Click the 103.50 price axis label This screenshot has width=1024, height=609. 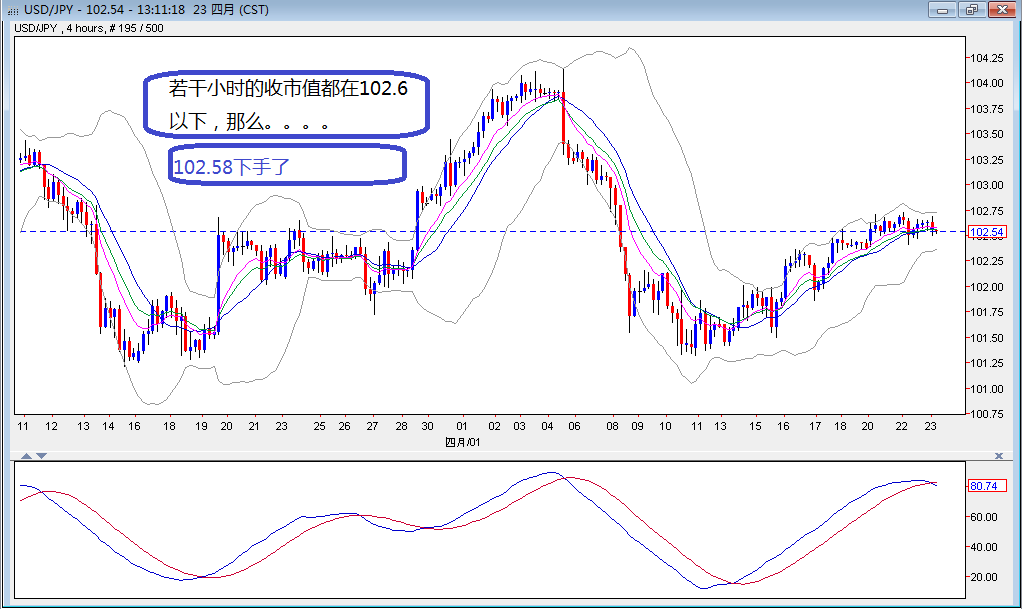pyautogui.click(x=987, y=134)
